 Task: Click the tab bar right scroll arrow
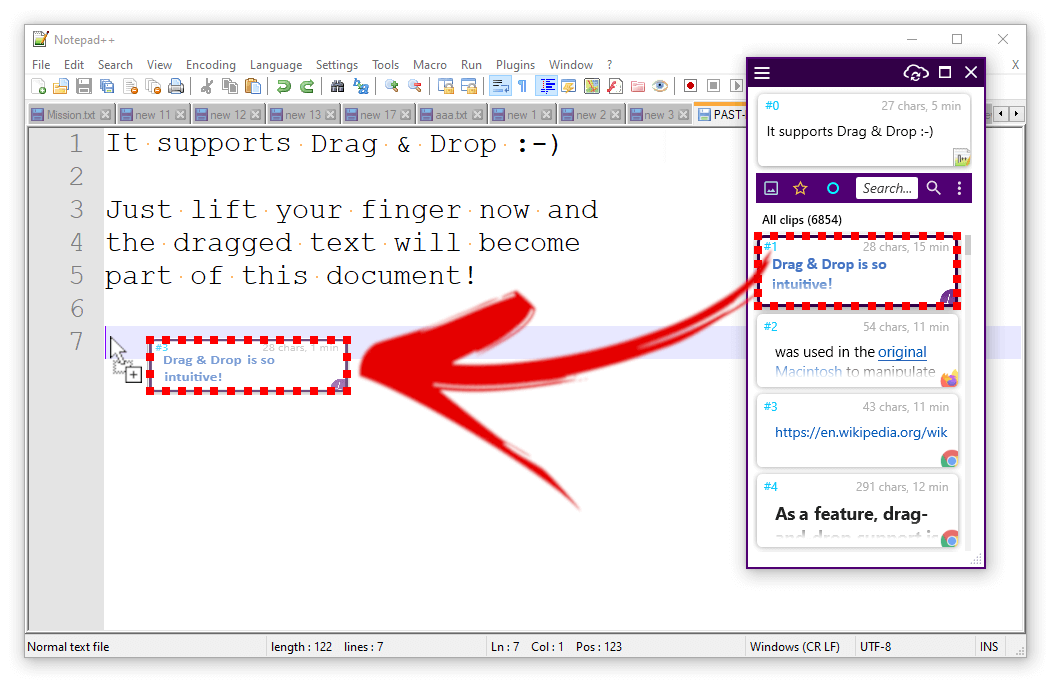(1016, 114)
